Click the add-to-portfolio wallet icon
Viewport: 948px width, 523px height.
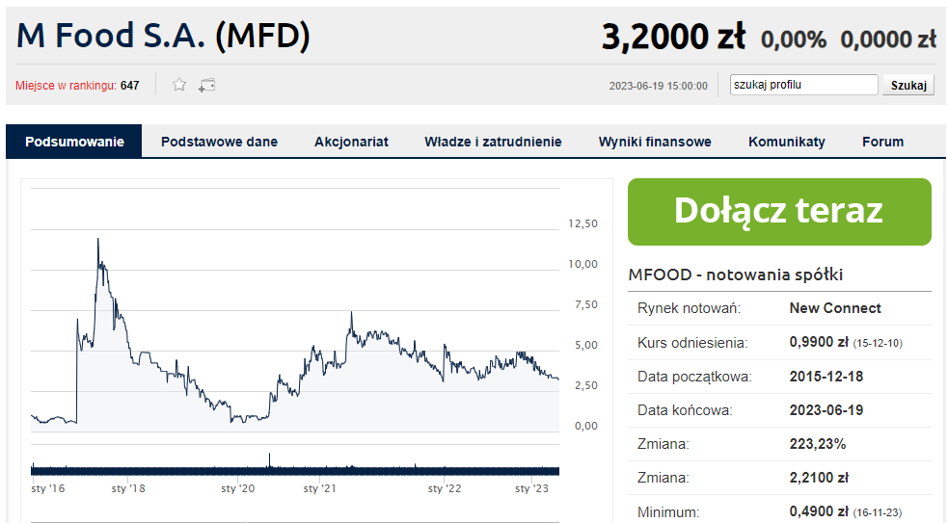206,85
